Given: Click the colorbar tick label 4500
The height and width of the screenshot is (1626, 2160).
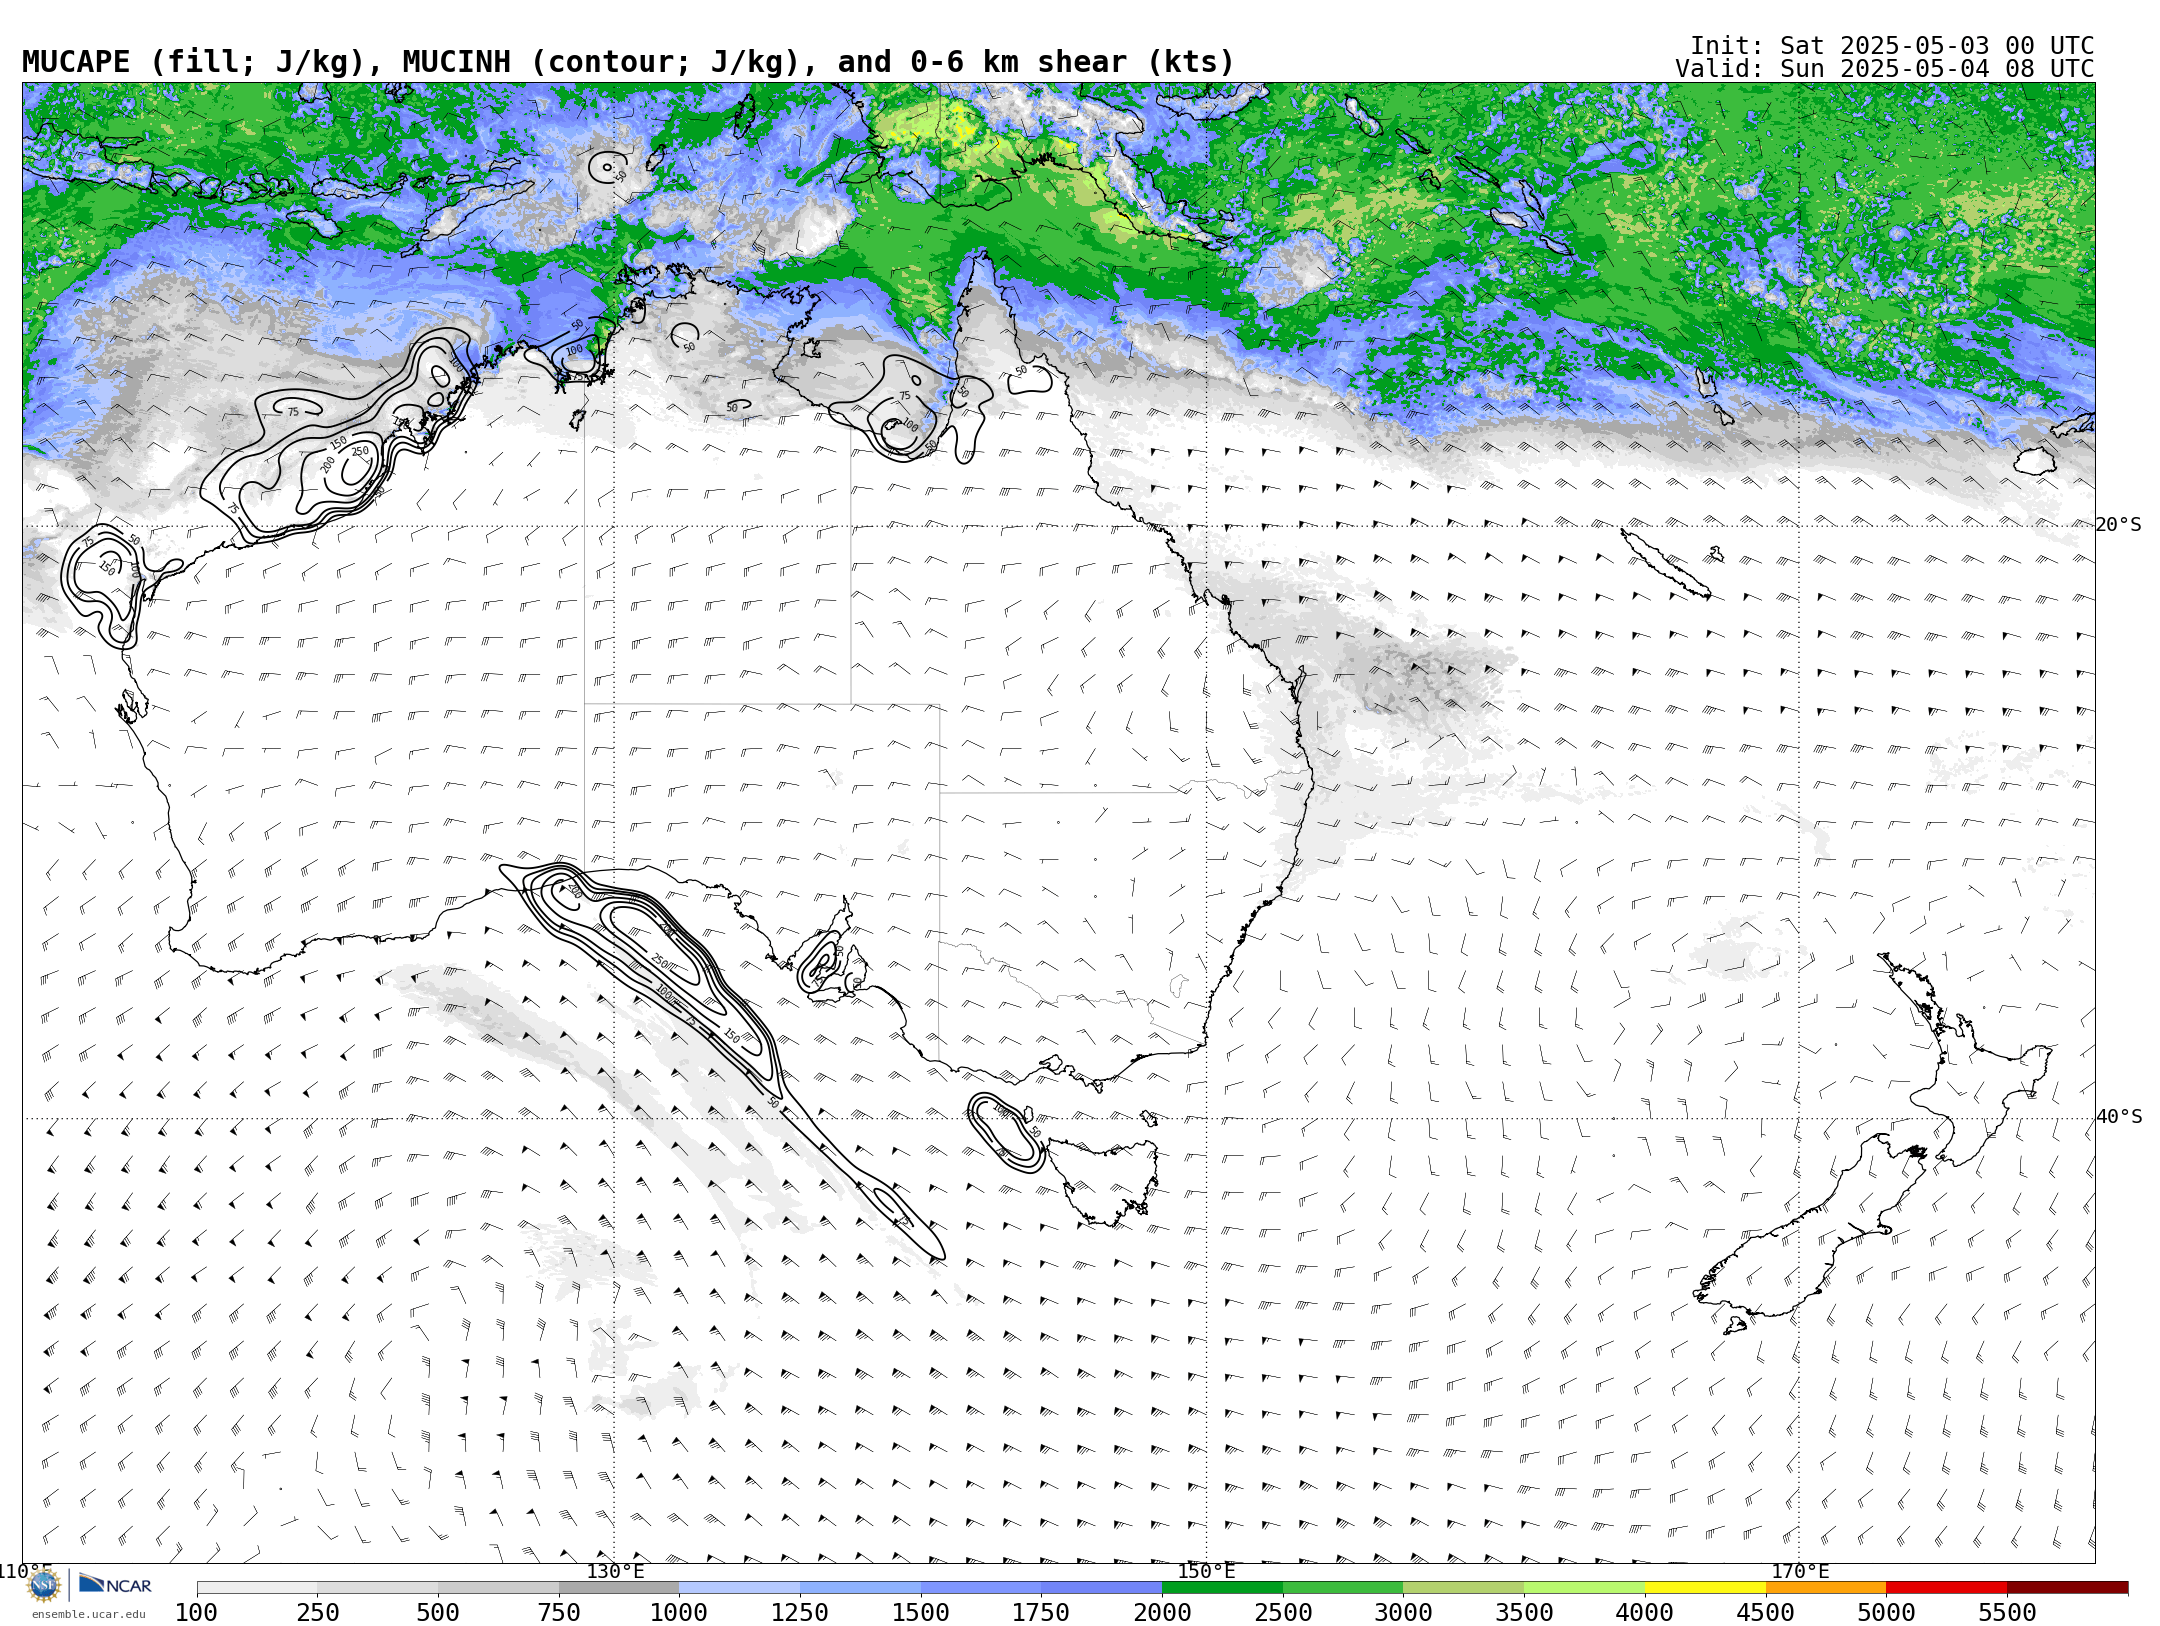Looking at the screenshot, I should (x=1765, y=1613).
